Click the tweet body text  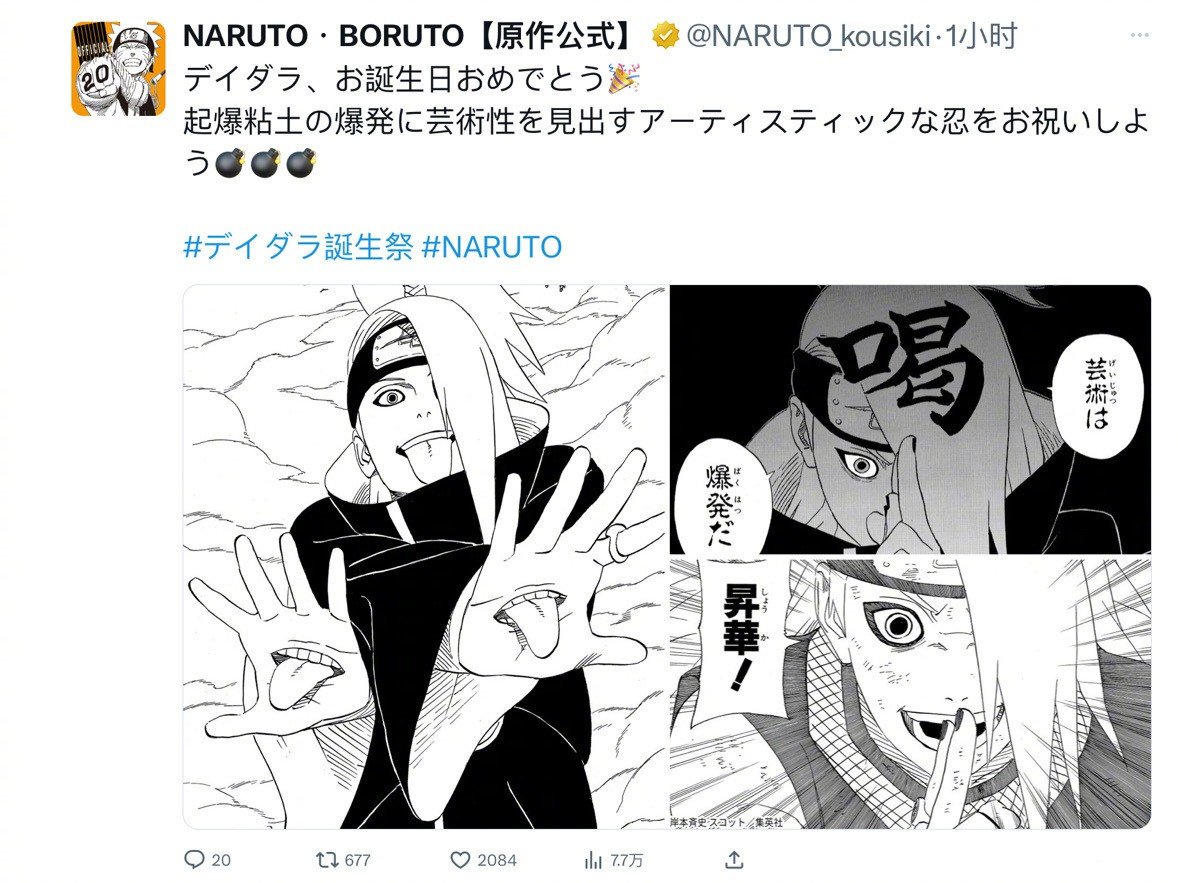666,120
